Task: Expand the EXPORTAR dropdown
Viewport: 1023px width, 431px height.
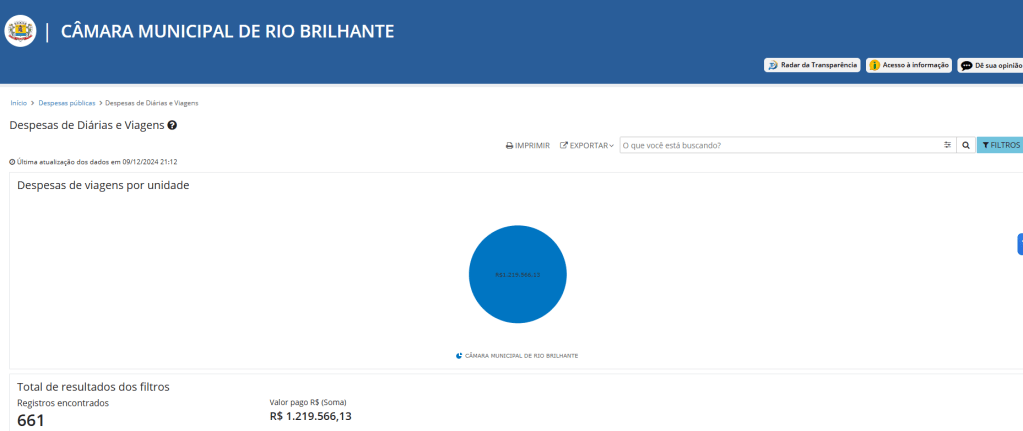Action: pyautogui.click(x=587, y=145)
